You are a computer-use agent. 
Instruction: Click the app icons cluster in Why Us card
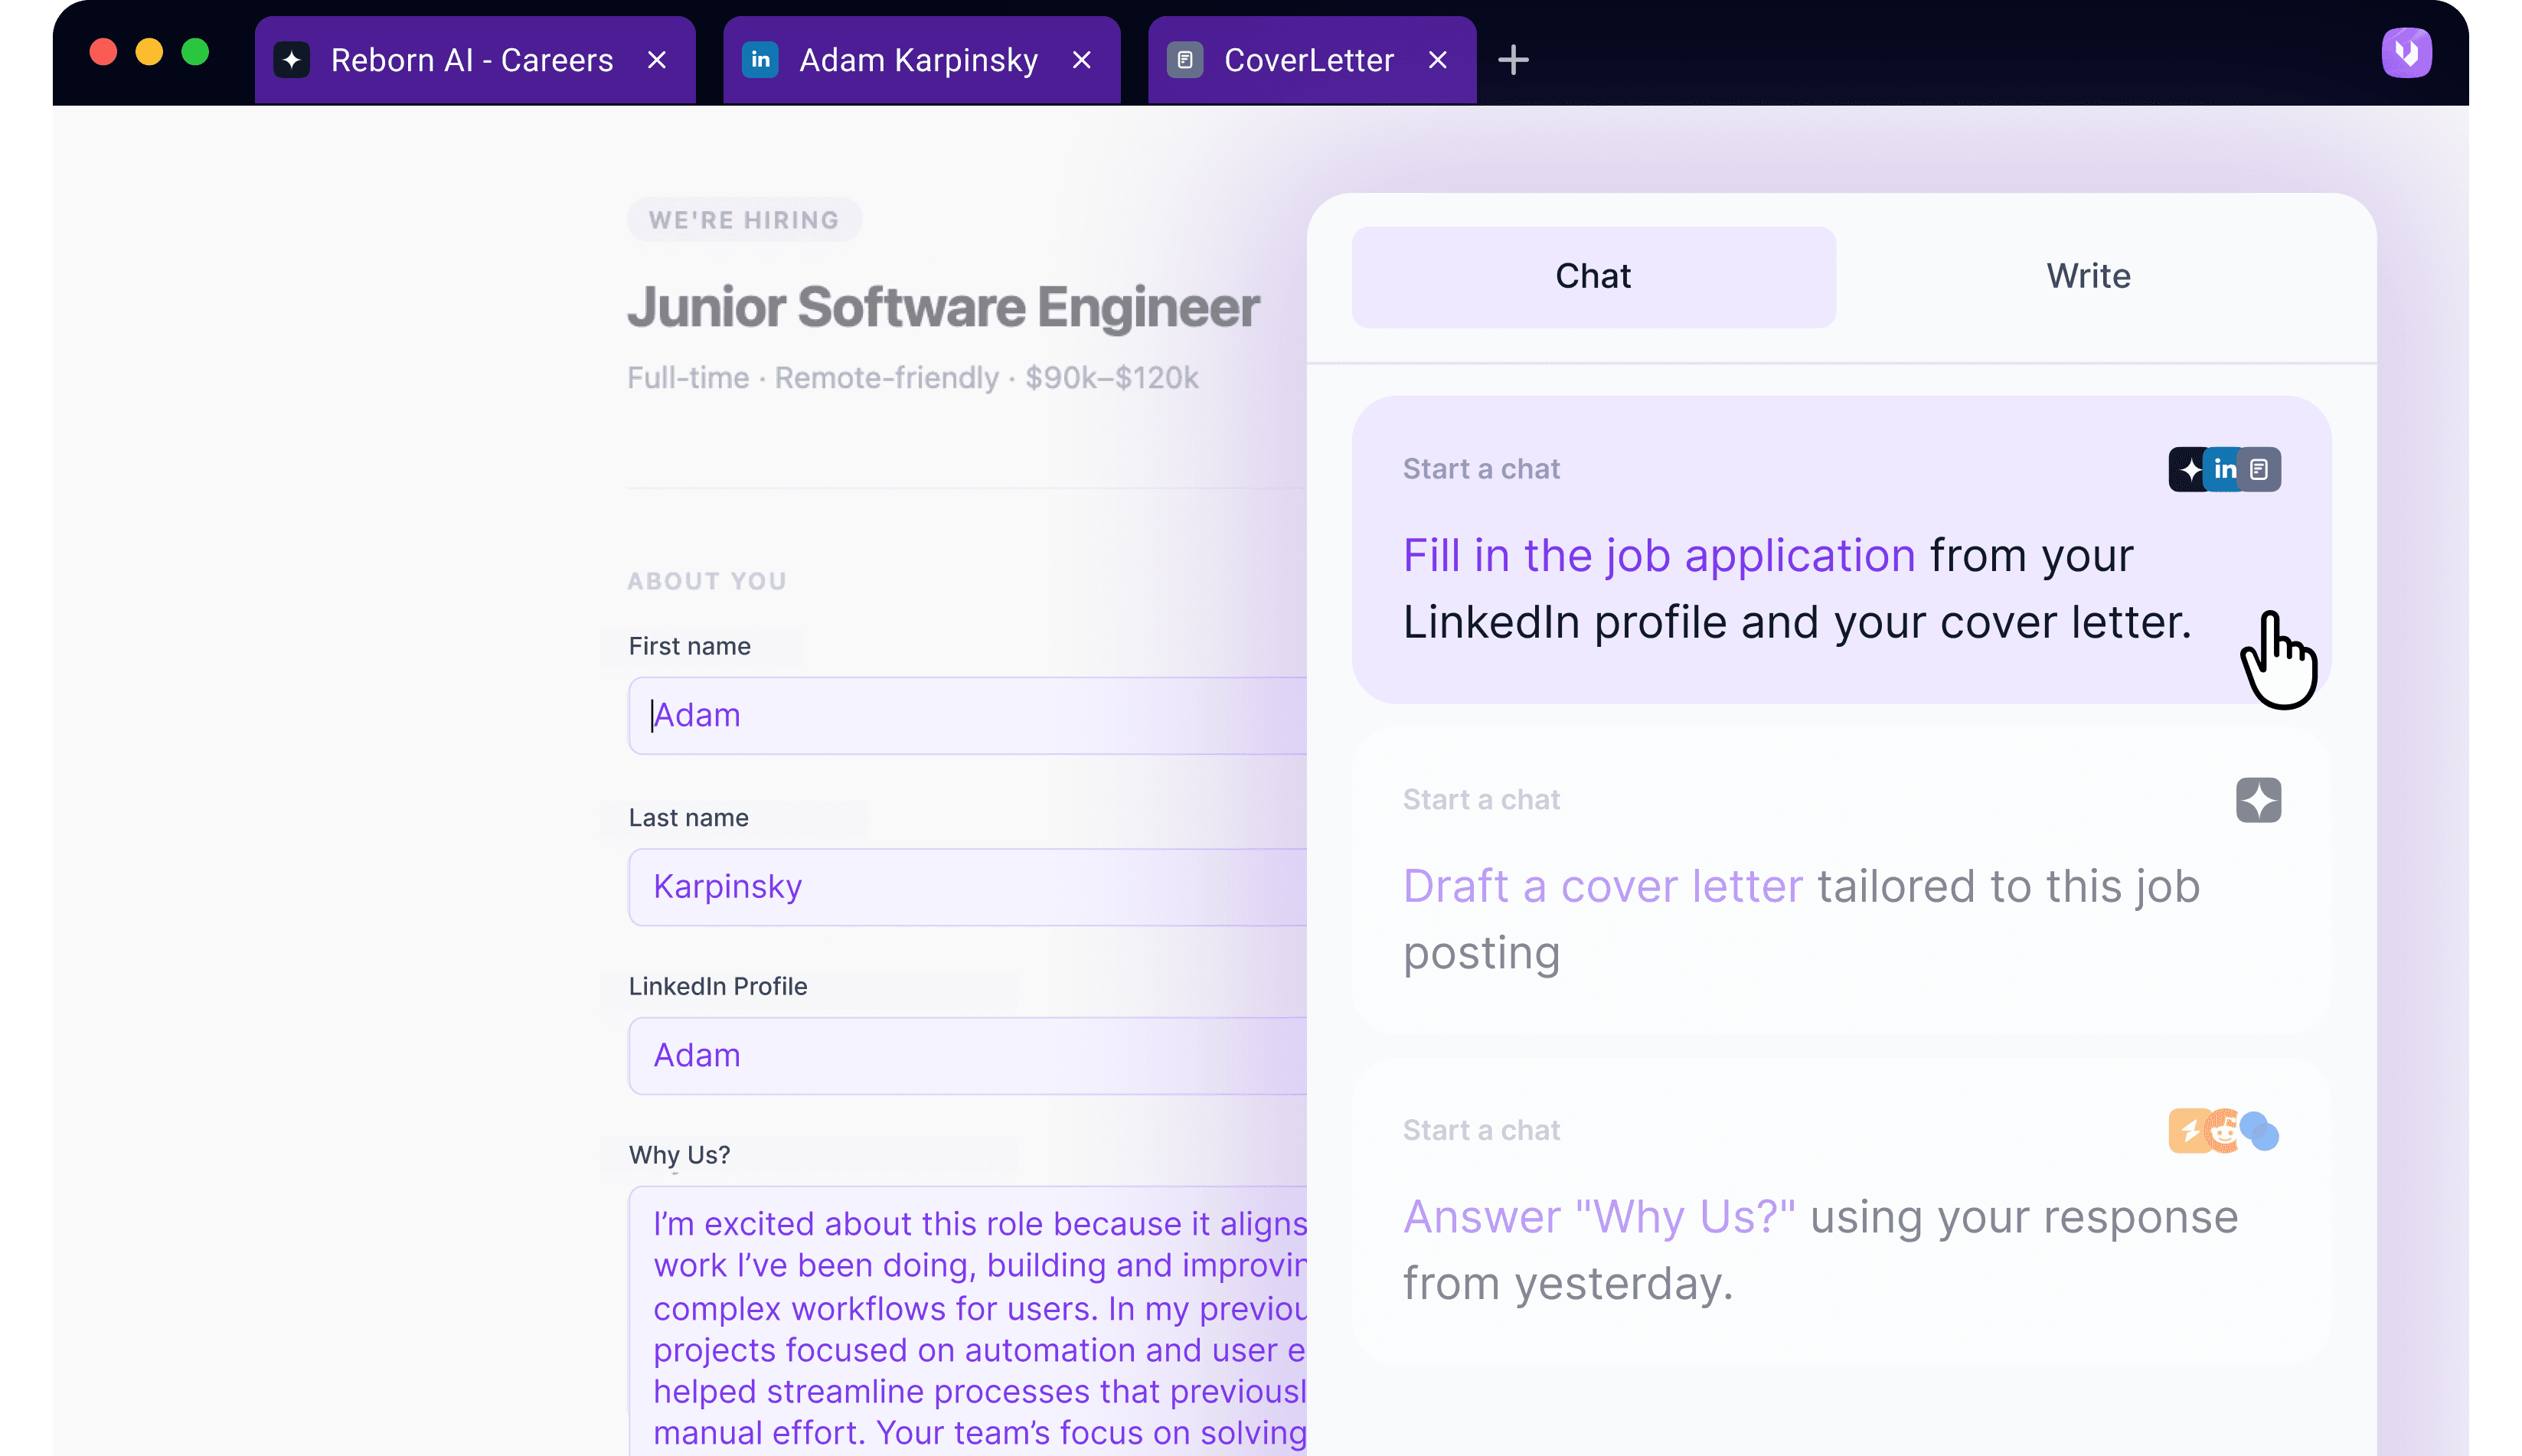coord(2222,1131)
